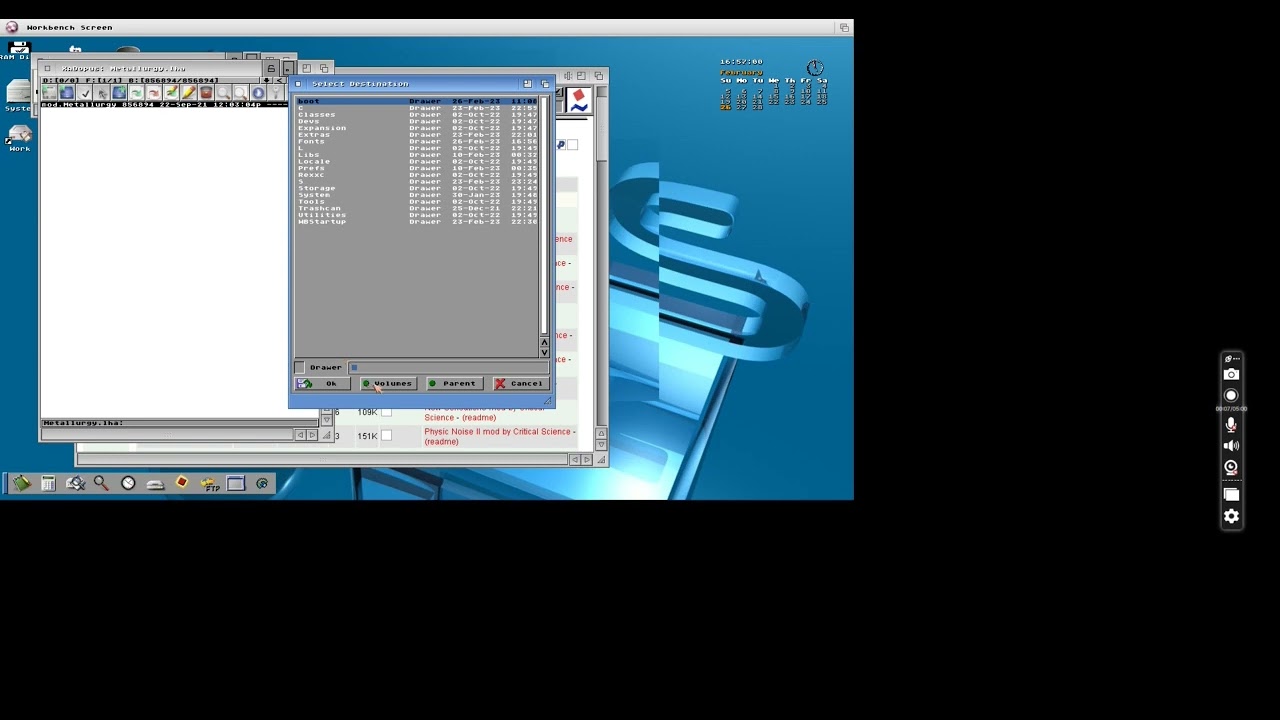Select the 'Locale' drawer row
The width and height of the screenshot is (1280, 720).
(418, 161)
